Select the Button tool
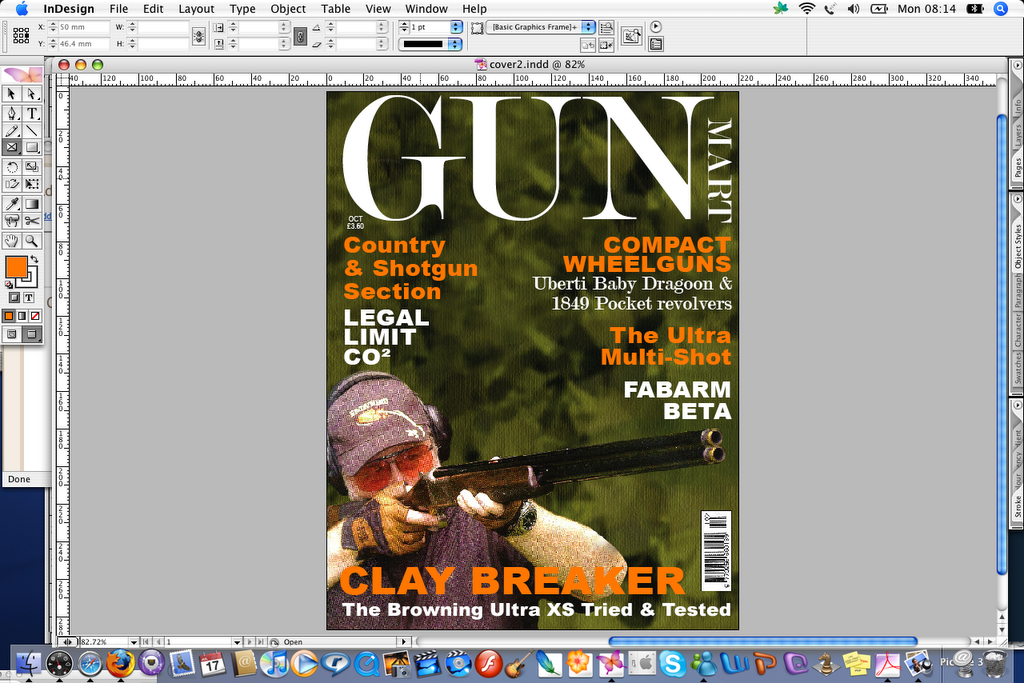This screenshot has height=683, width=1024. 12,221
